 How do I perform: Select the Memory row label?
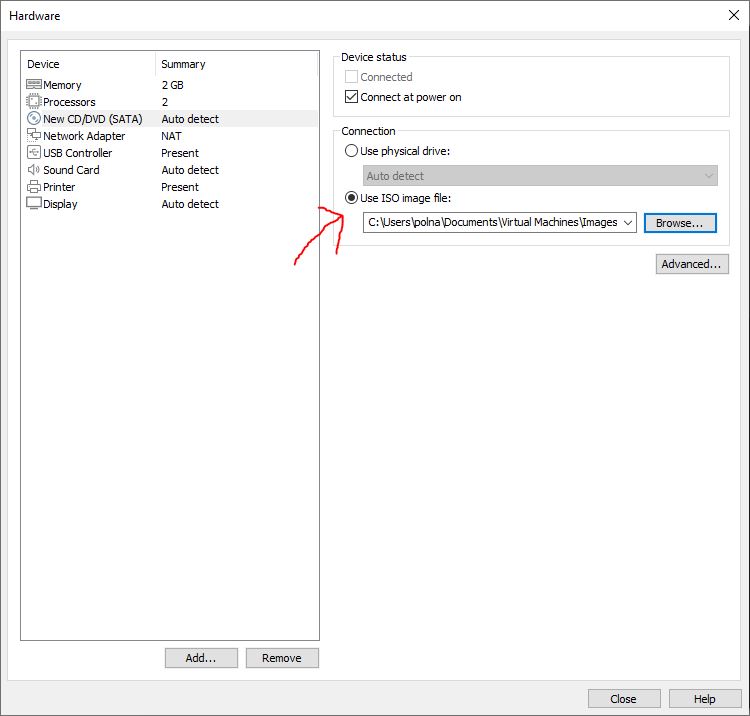62,85
